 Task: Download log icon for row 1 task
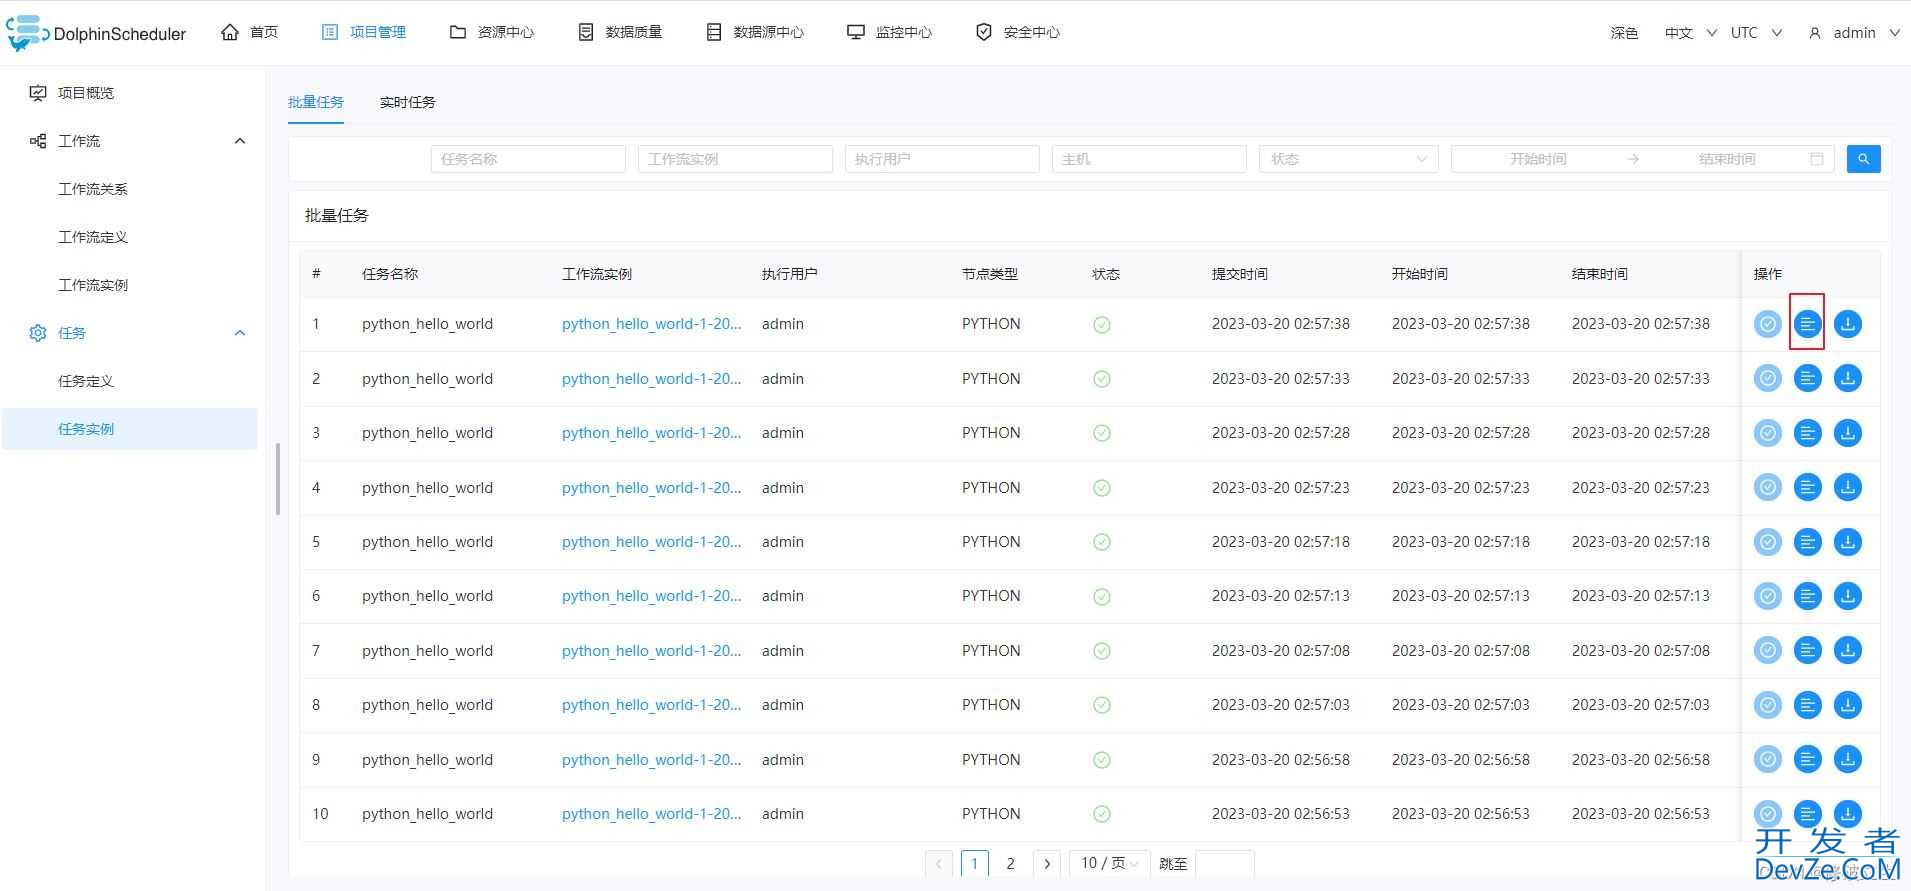click(1848, 324)
